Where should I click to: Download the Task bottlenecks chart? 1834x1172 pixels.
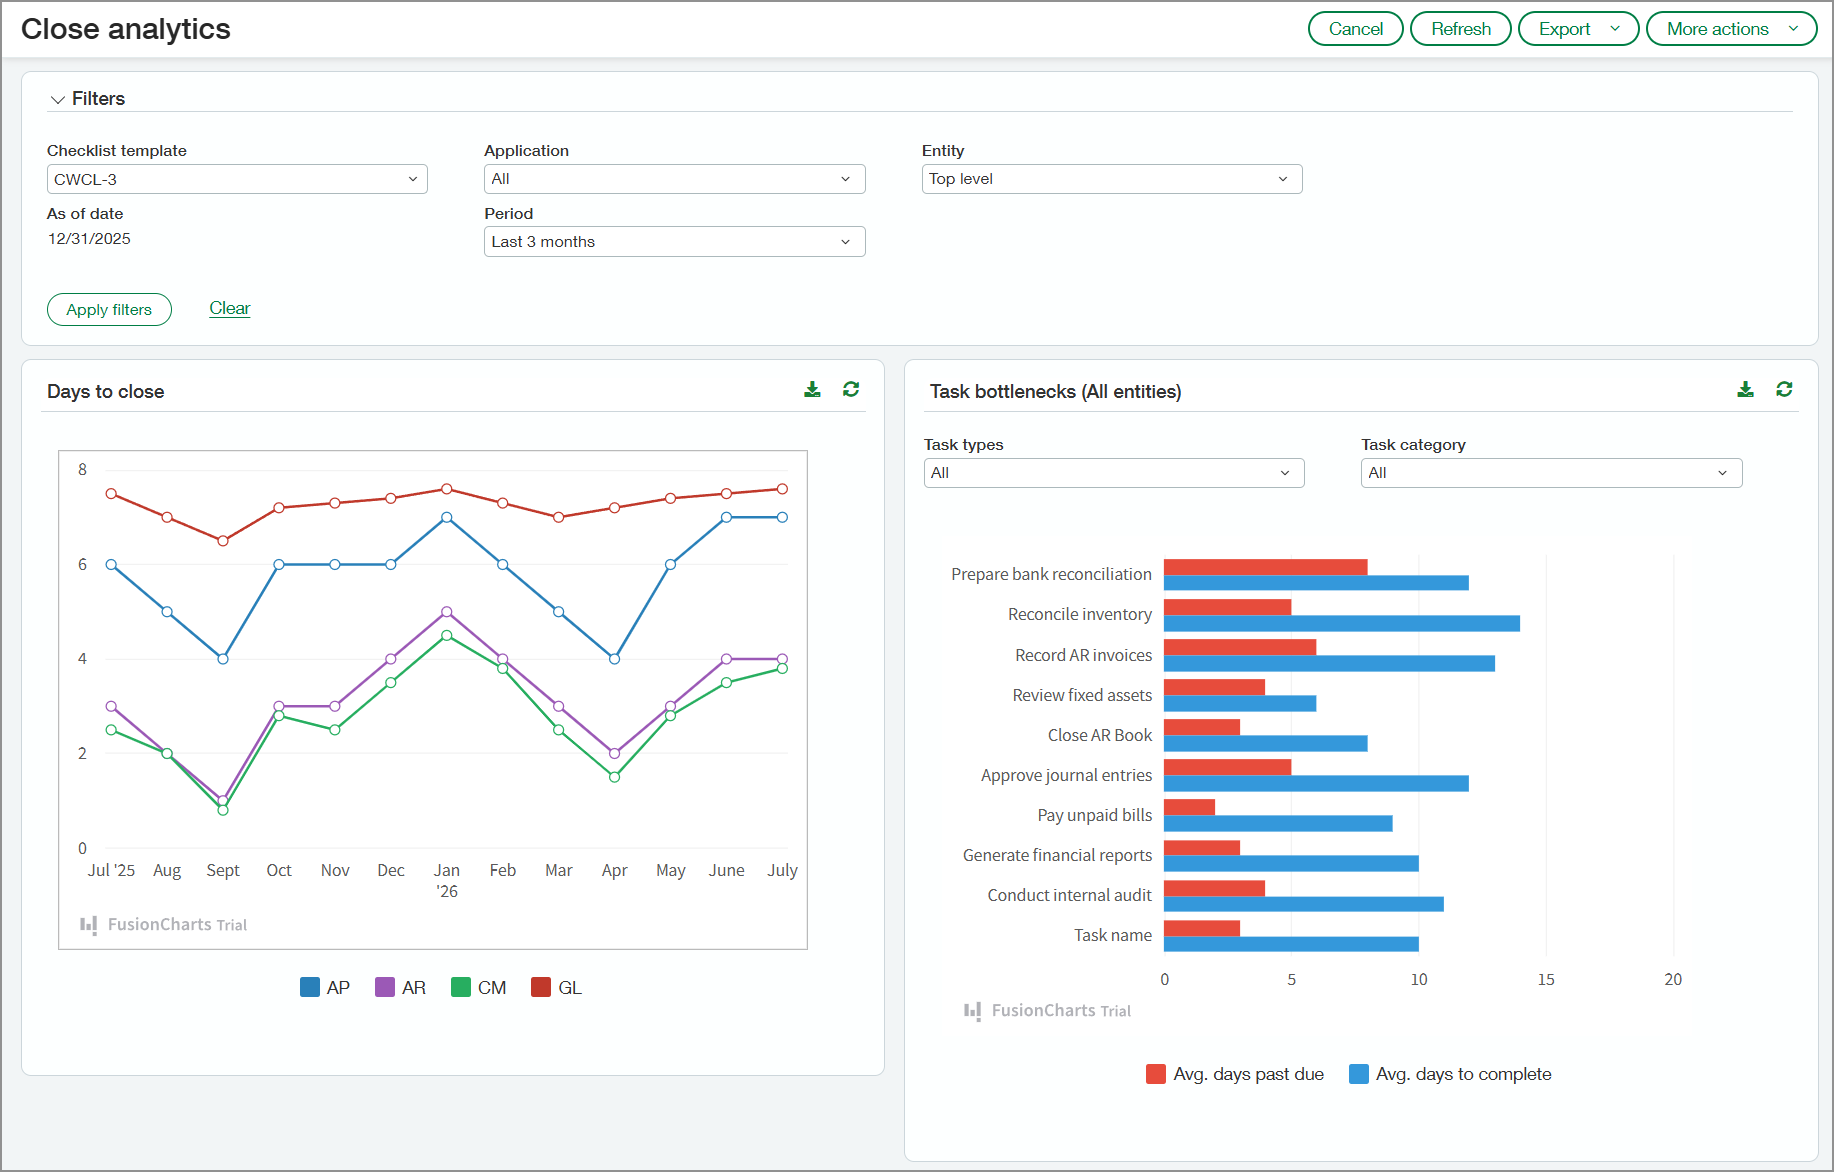1746,389
